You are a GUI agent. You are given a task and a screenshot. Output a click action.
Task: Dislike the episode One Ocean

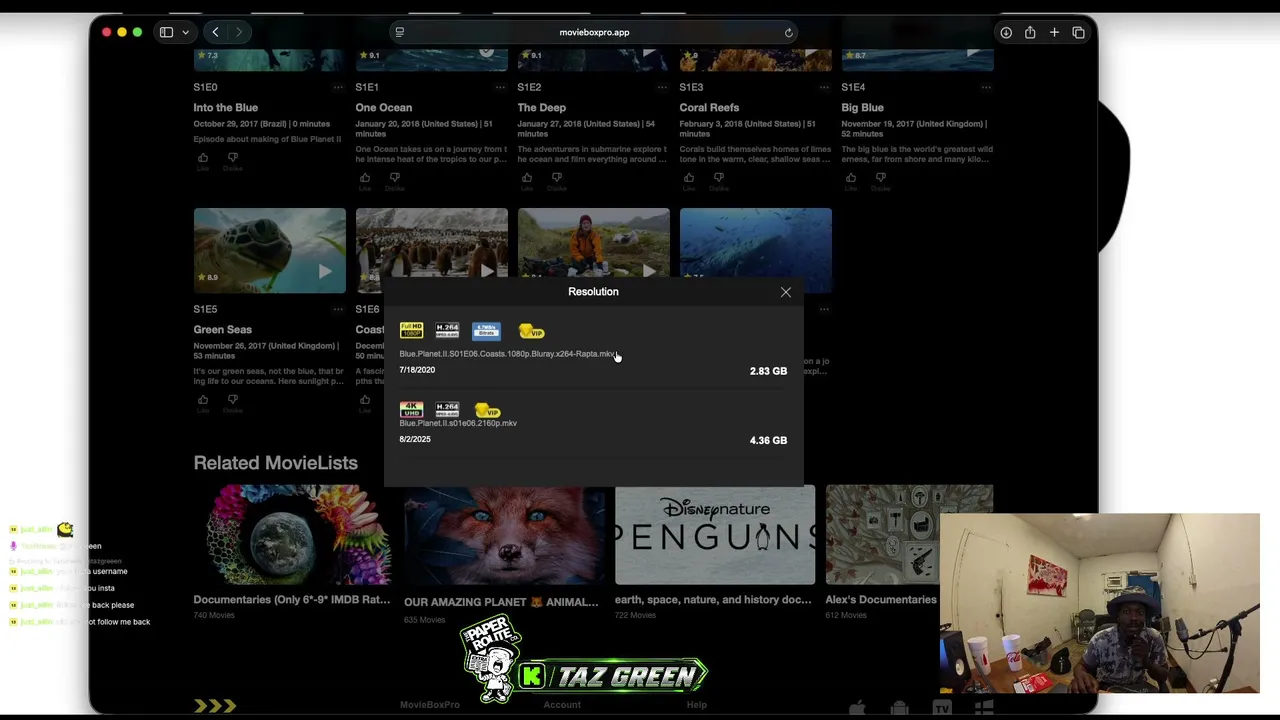[395, 180]
